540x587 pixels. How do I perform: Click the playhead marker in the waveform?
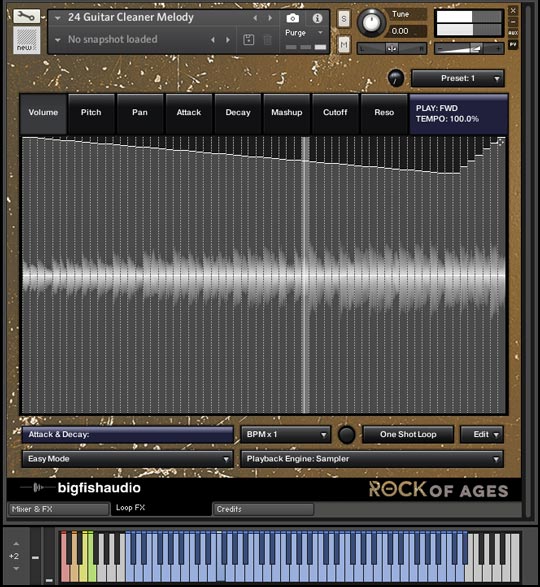click(x=306, y=275)
